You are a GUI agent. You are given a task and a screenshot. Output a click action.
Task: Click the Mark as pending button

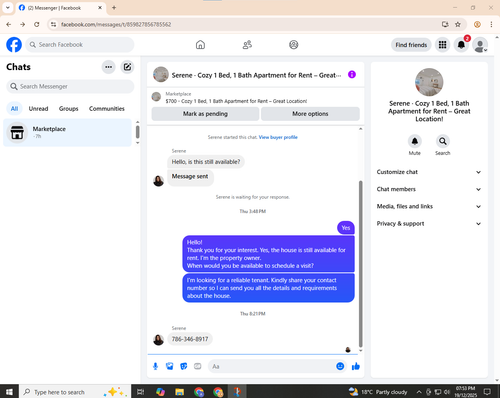tap(205, 114)
